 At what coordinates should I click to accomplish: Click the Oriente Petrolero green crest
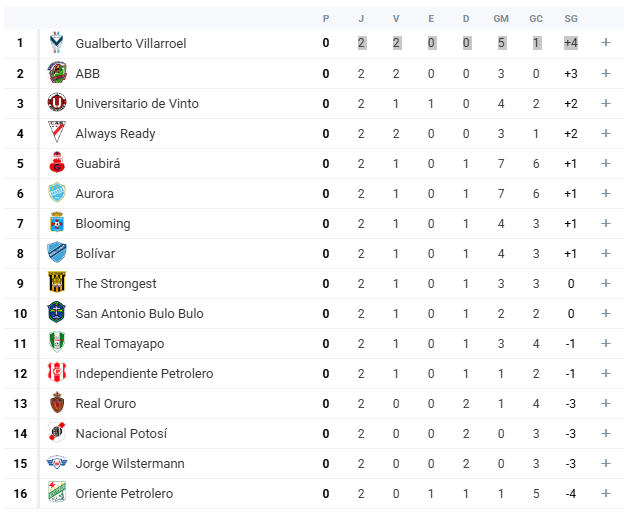pyautogui.click(x=57, y=492)
